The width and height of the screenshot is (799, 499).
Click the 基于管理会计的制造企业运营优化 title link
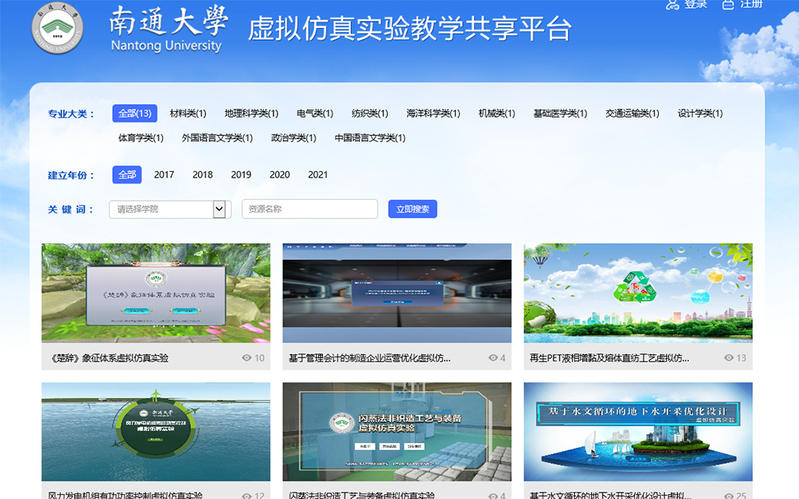369,358
